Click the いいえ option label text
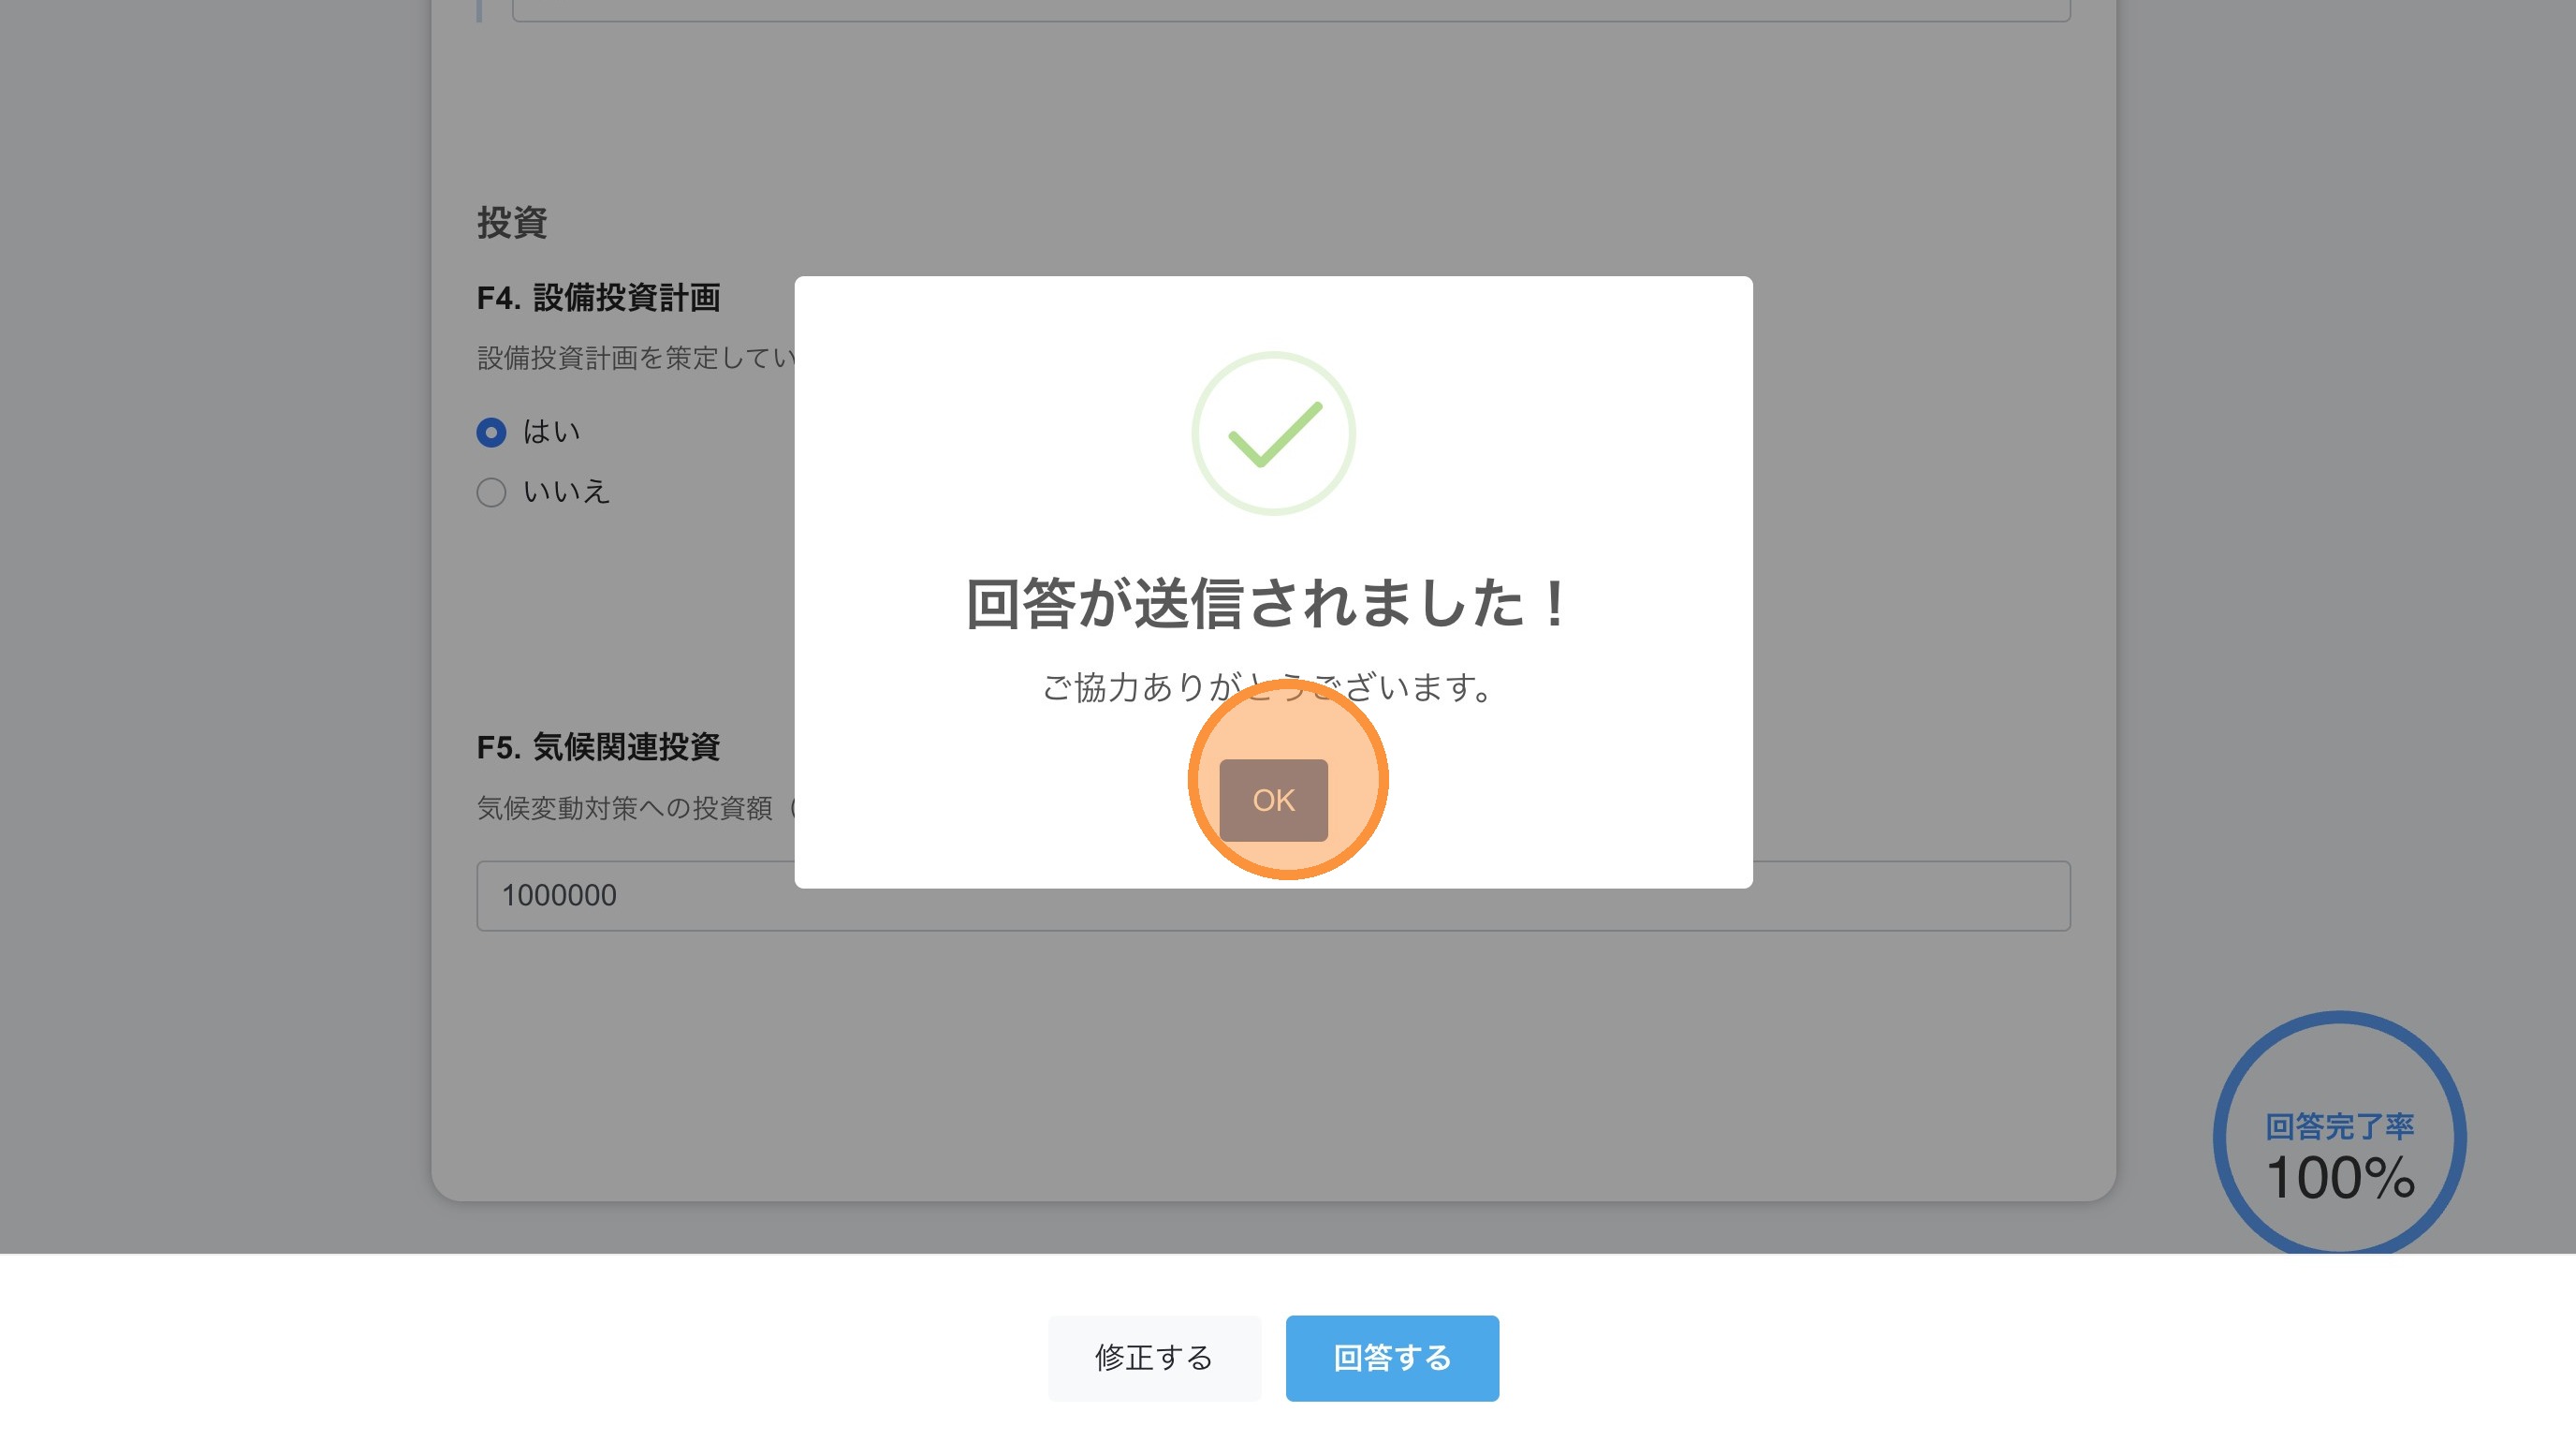 [566, 492]
